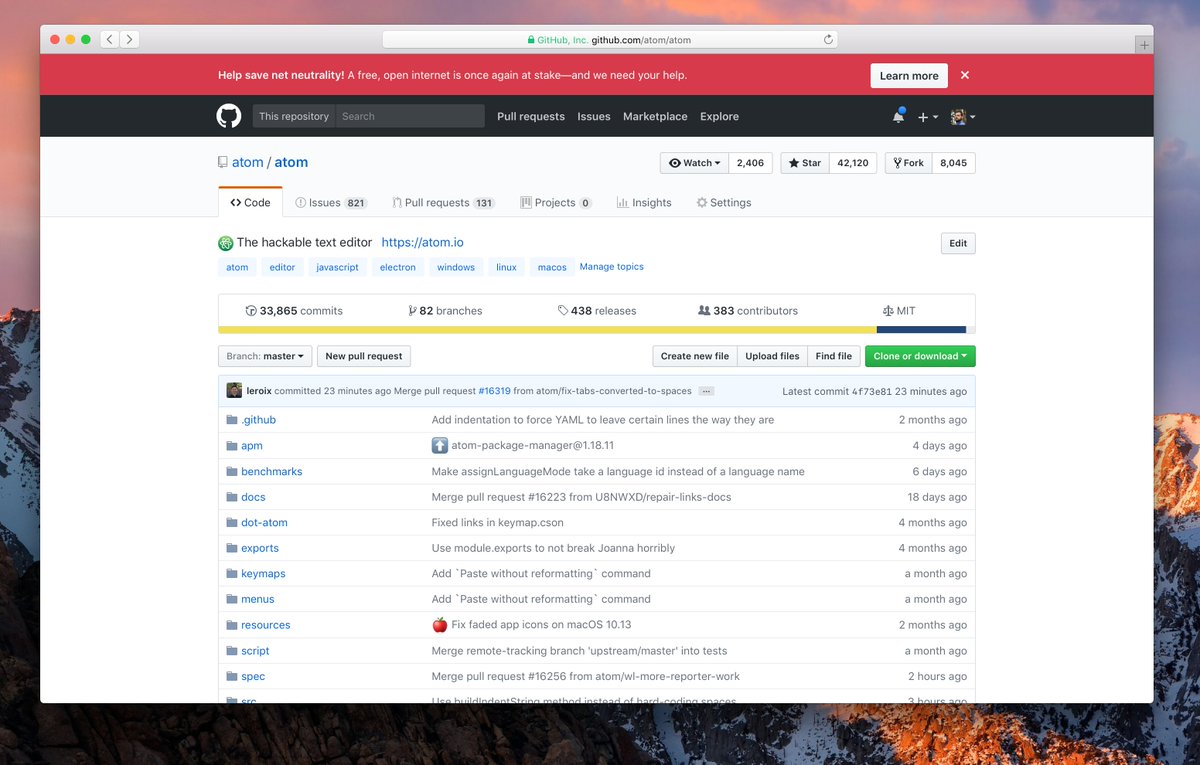Click the dark blue language bar segment
Image resolution: width=1200 pixels, height=765 pixels.
921,329
